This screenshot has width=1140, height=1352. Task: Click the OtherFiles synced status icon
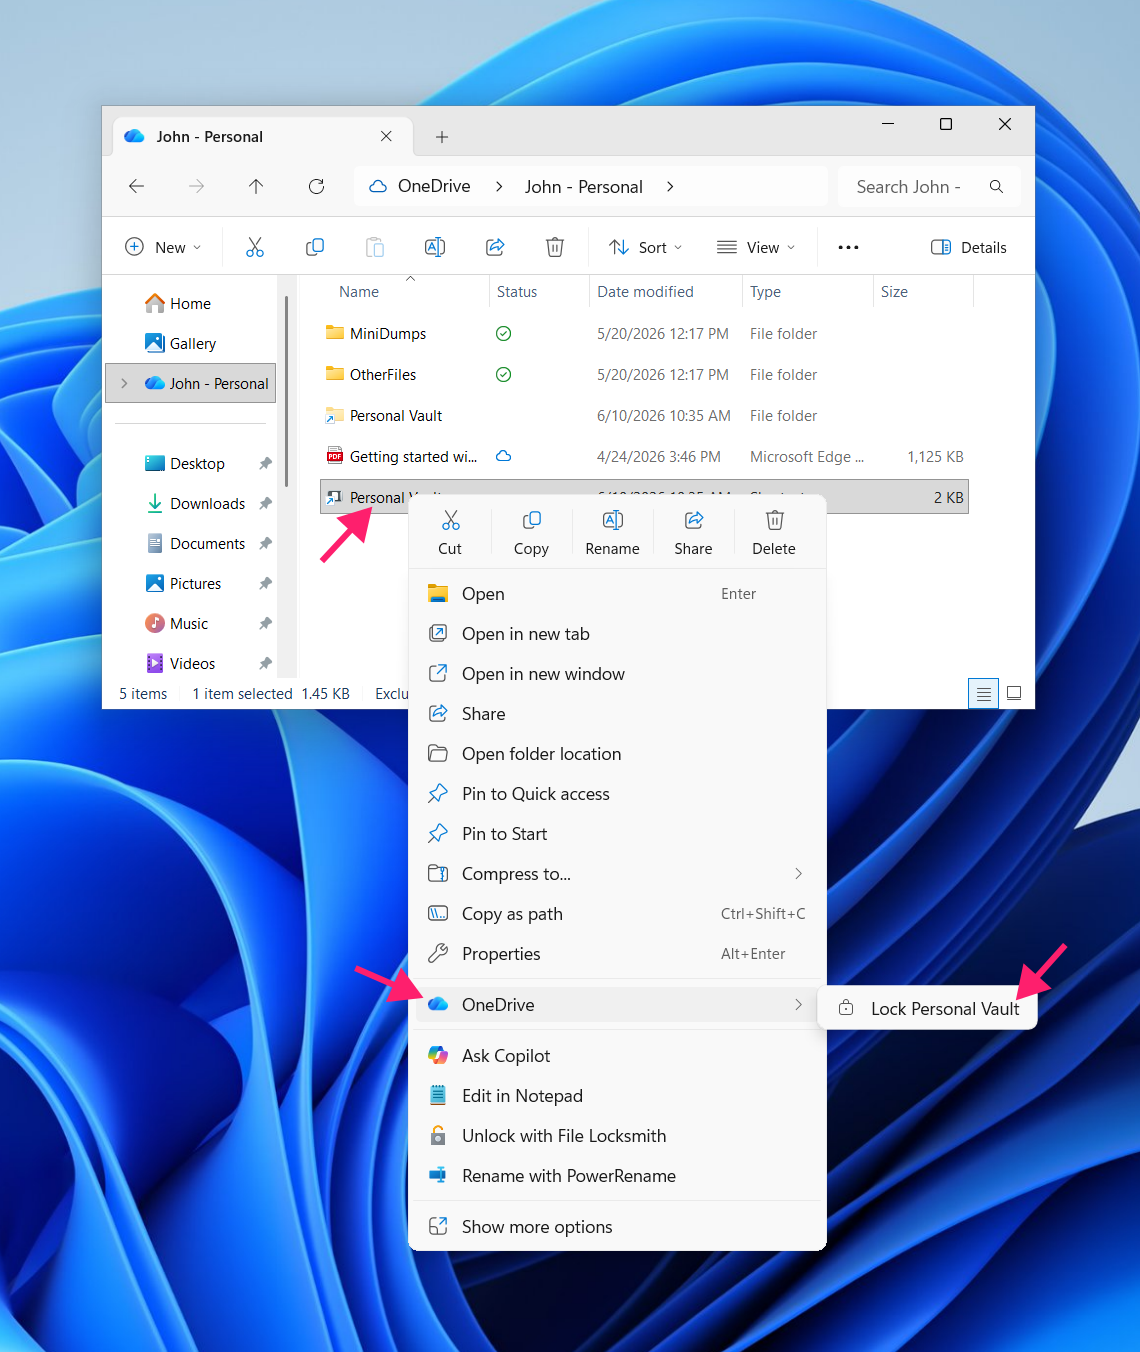(x=504, y=375)
